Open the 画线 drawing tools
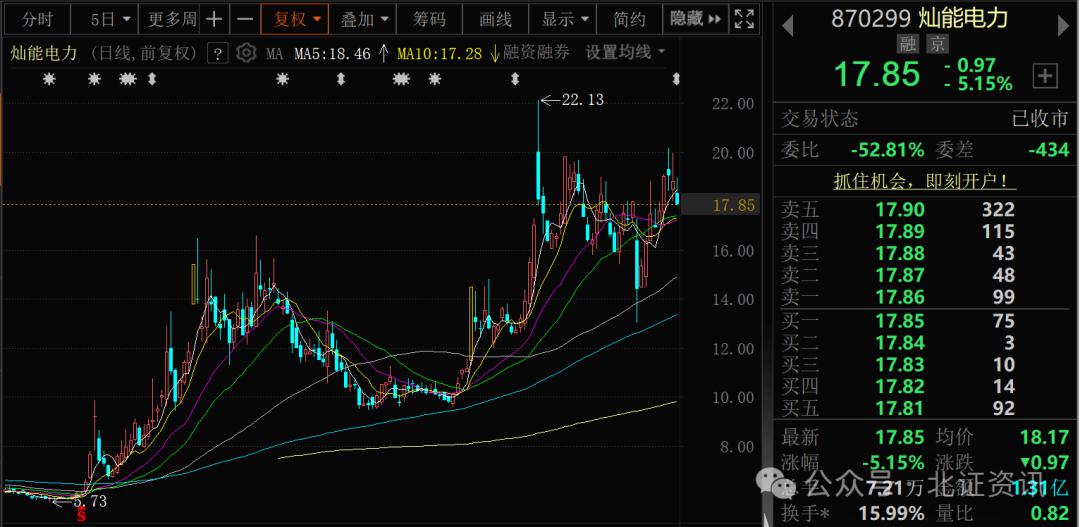 [x=496, y=19]
